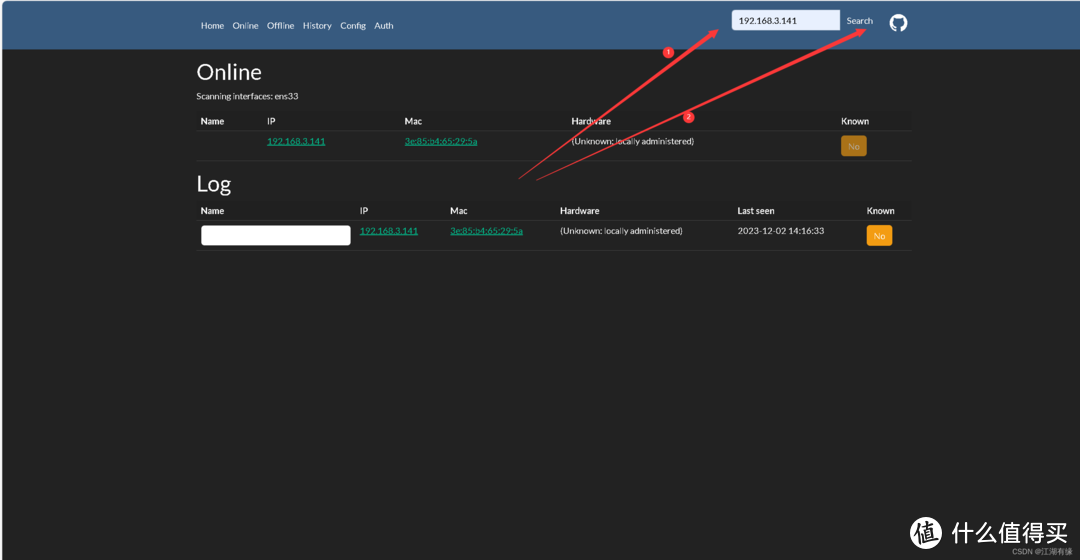This screenshot has width=1080, height=560.
Task: Click the Online section heading
Action: 229,72
